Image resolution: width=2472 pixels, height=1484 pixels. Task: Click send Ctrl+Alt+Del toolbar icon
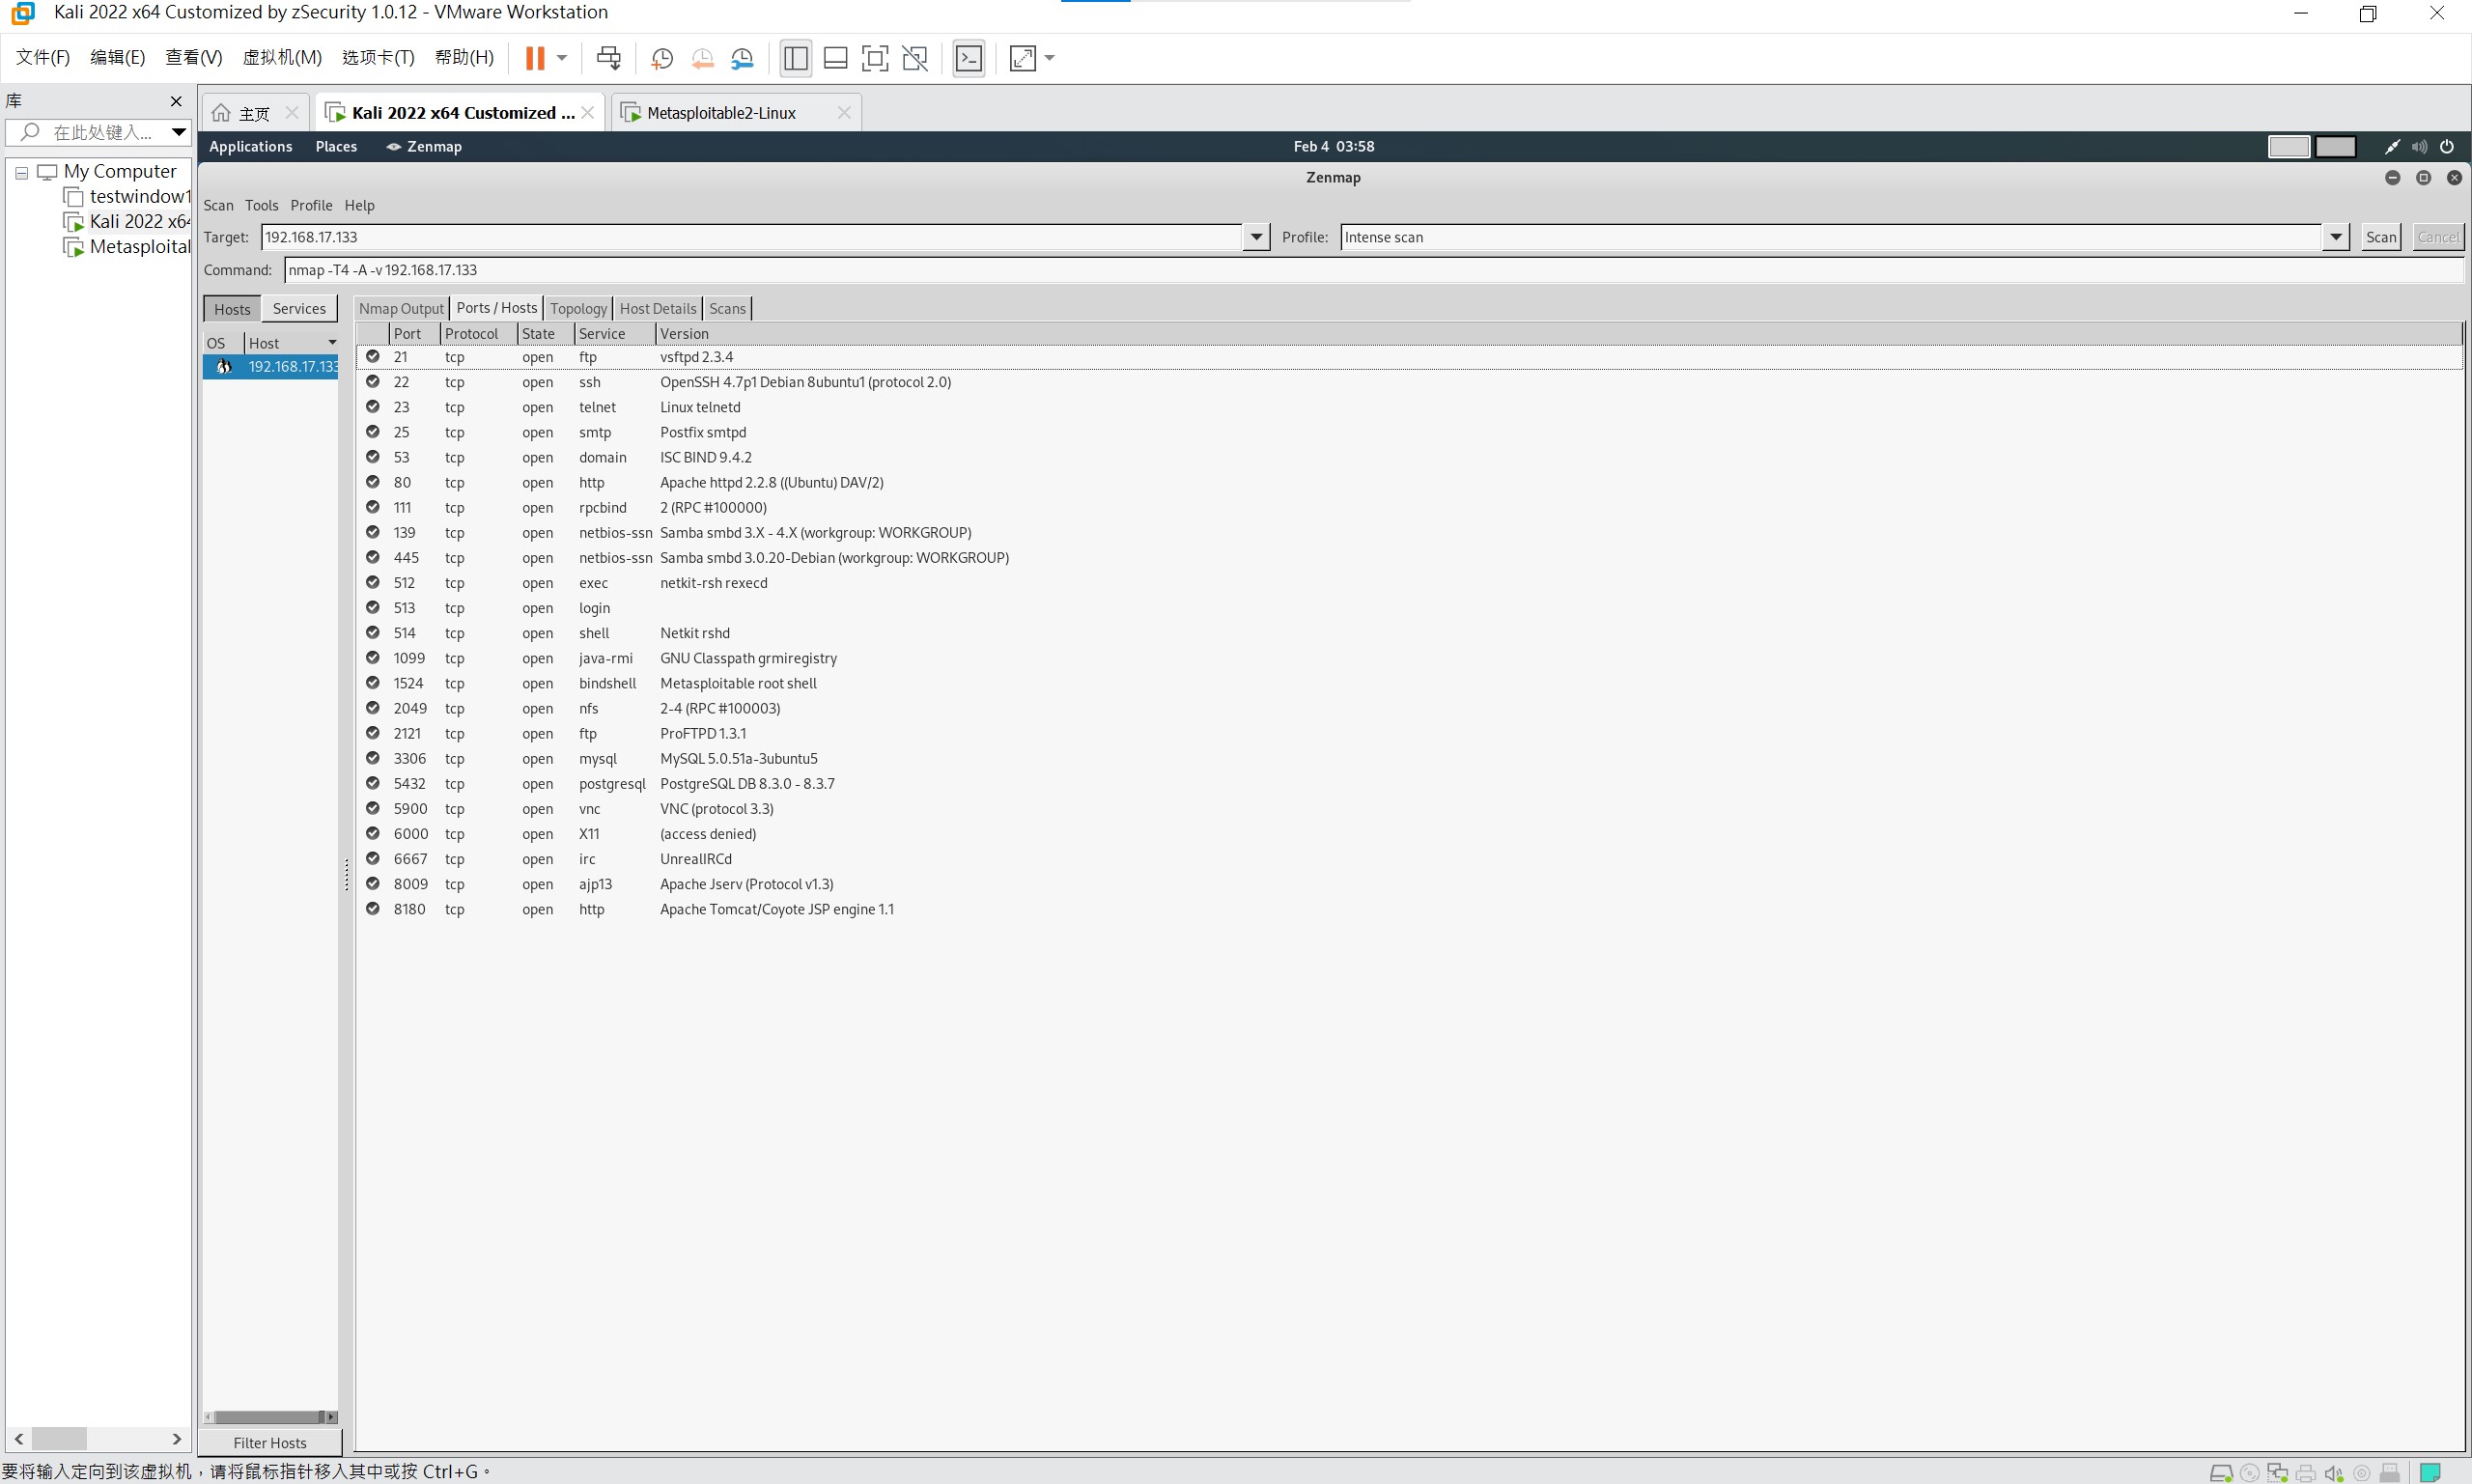coord(608,58)
